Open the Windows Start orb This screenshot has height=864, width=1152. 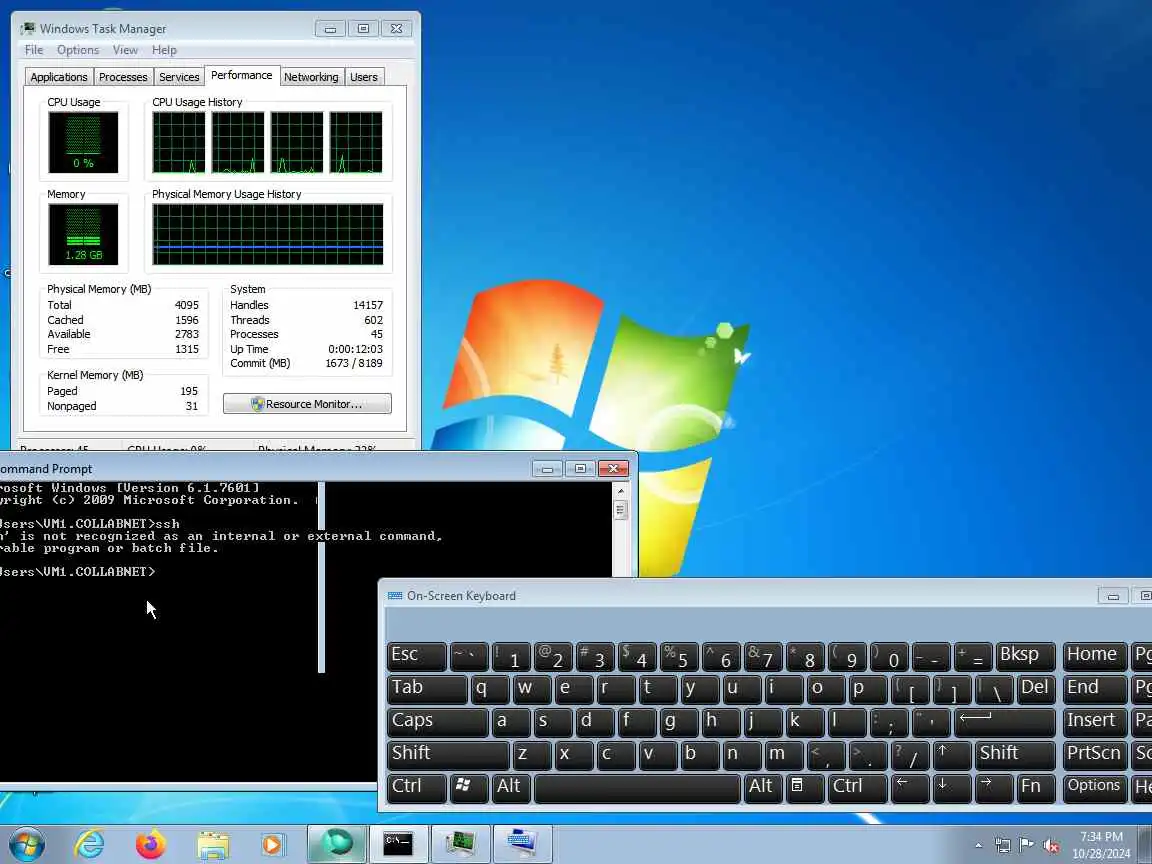coord(26,844)
